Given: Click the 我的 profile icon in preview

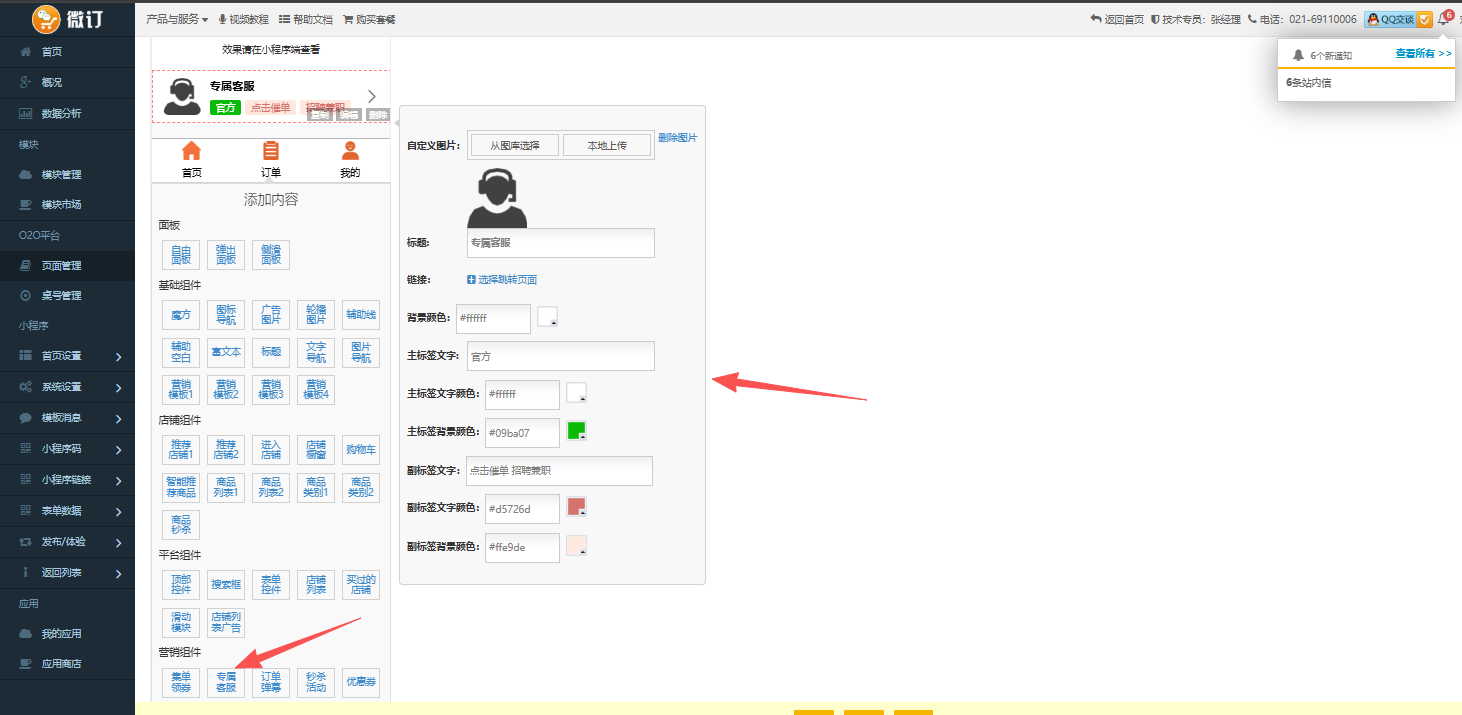Looking at the screenshot, I should coord(349,151).
